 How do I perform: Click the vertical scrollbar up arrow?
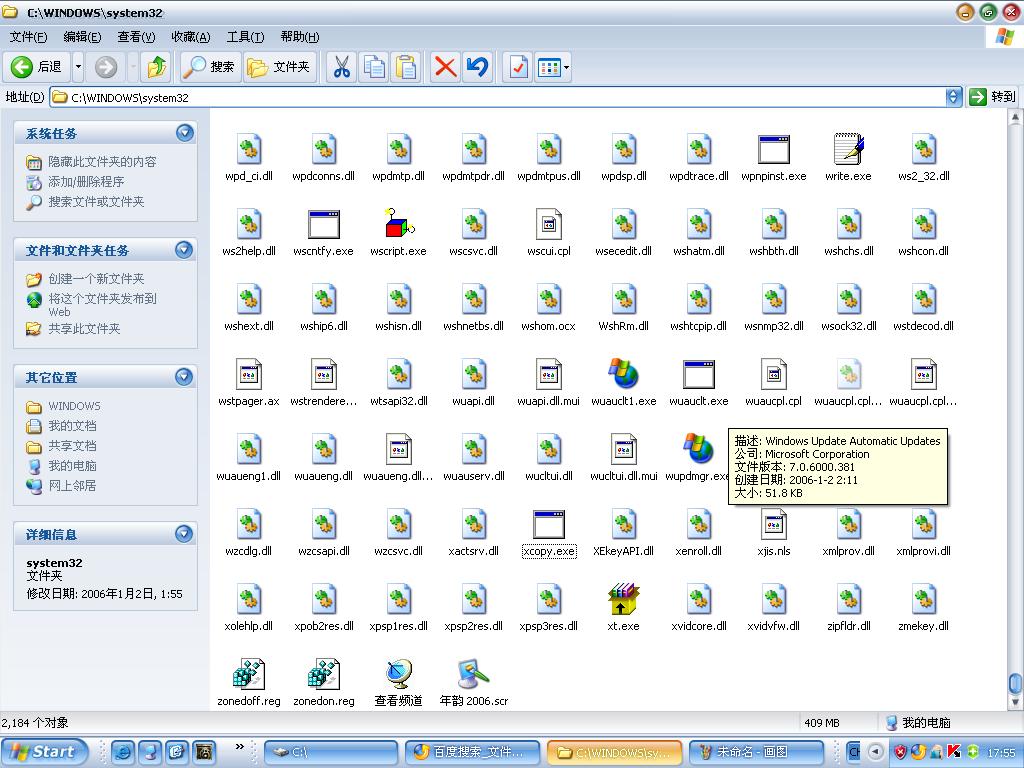click(x=1015, y=117)
